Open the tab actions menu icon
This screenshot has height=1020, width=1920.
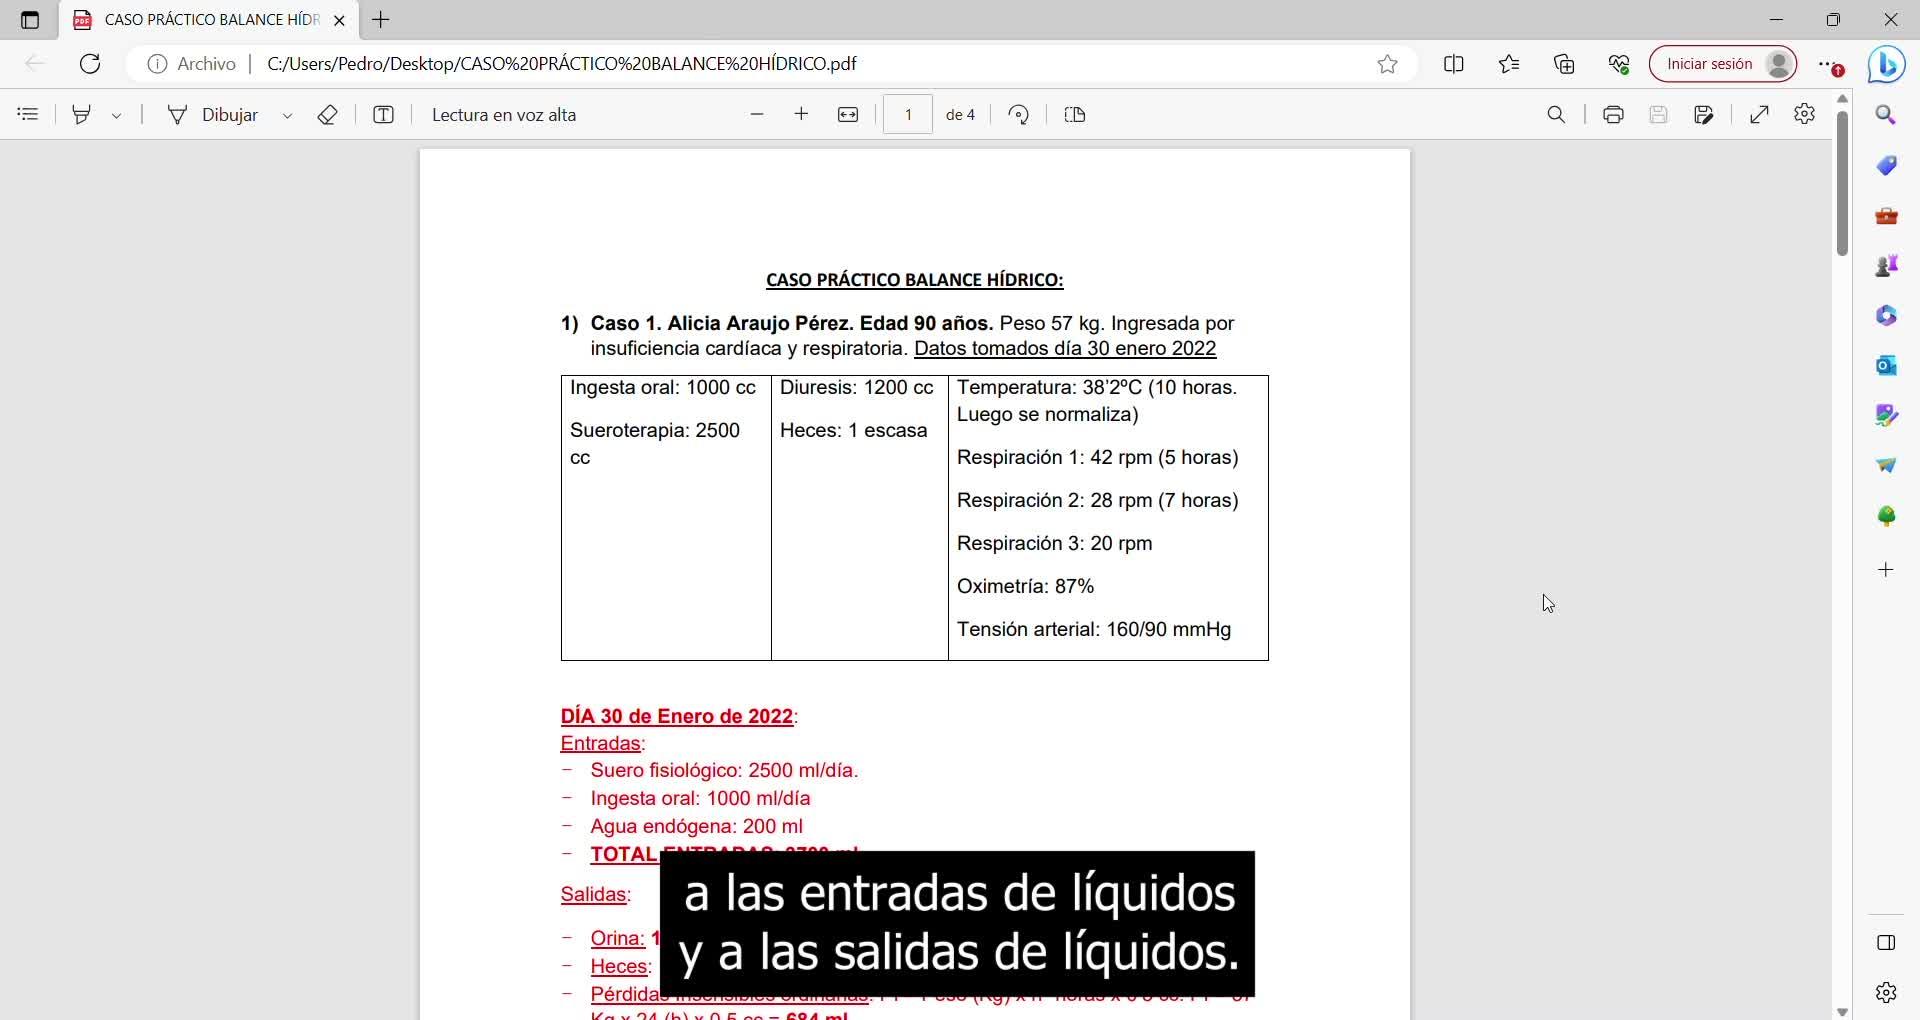coord(30,20)
